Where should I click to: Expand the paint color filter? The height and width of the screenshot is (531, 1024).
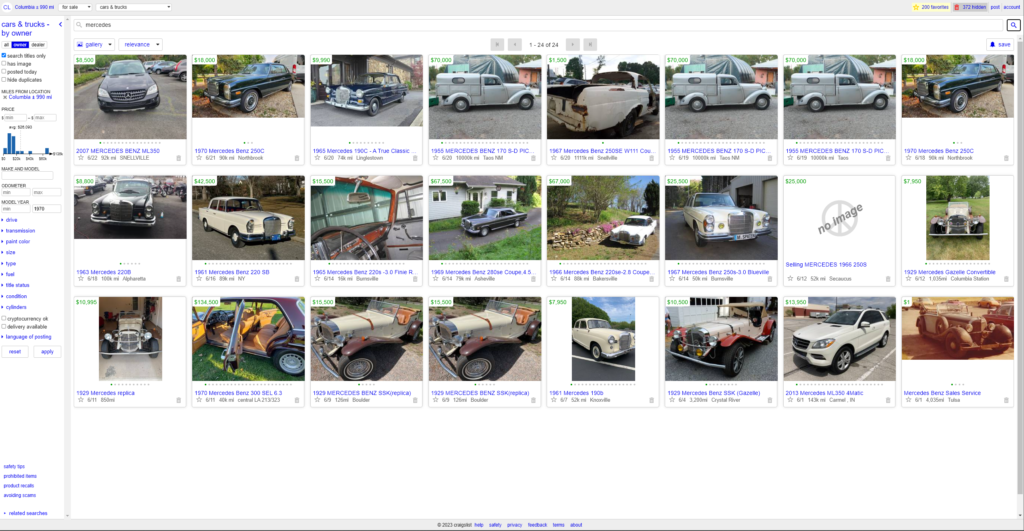(17, 242)
